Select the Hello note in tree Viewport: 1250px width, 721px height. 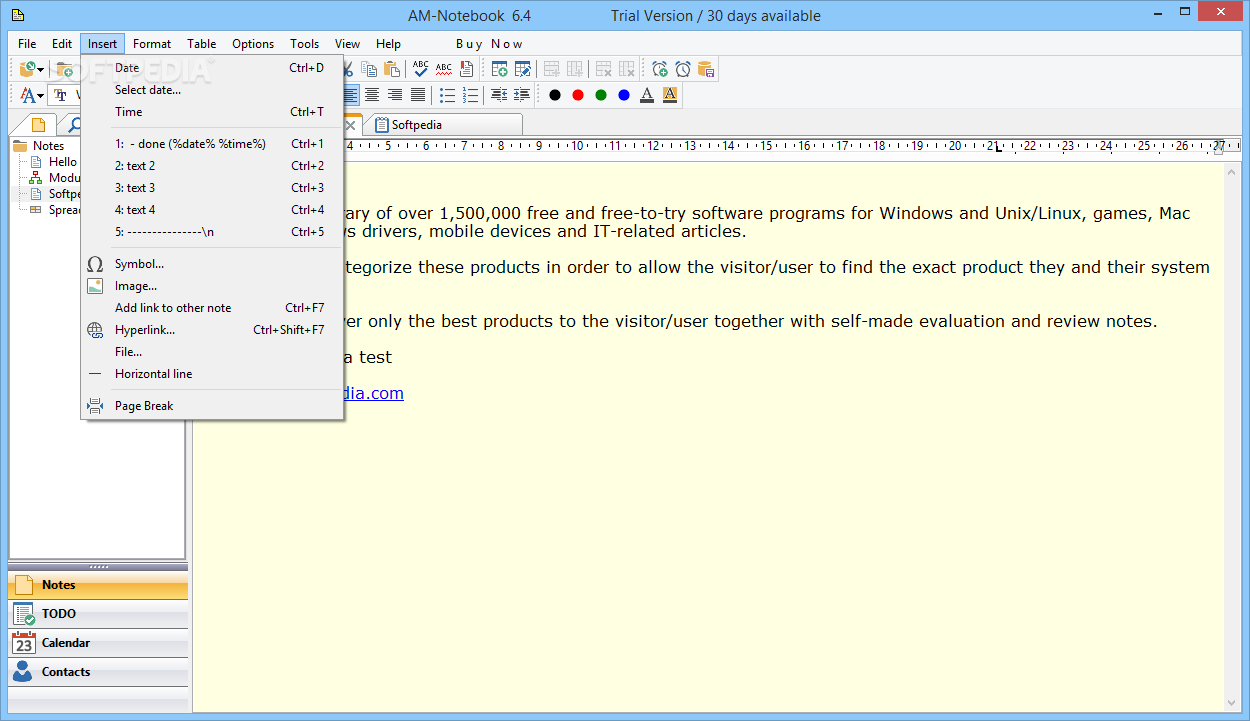(x=62, y=162)
